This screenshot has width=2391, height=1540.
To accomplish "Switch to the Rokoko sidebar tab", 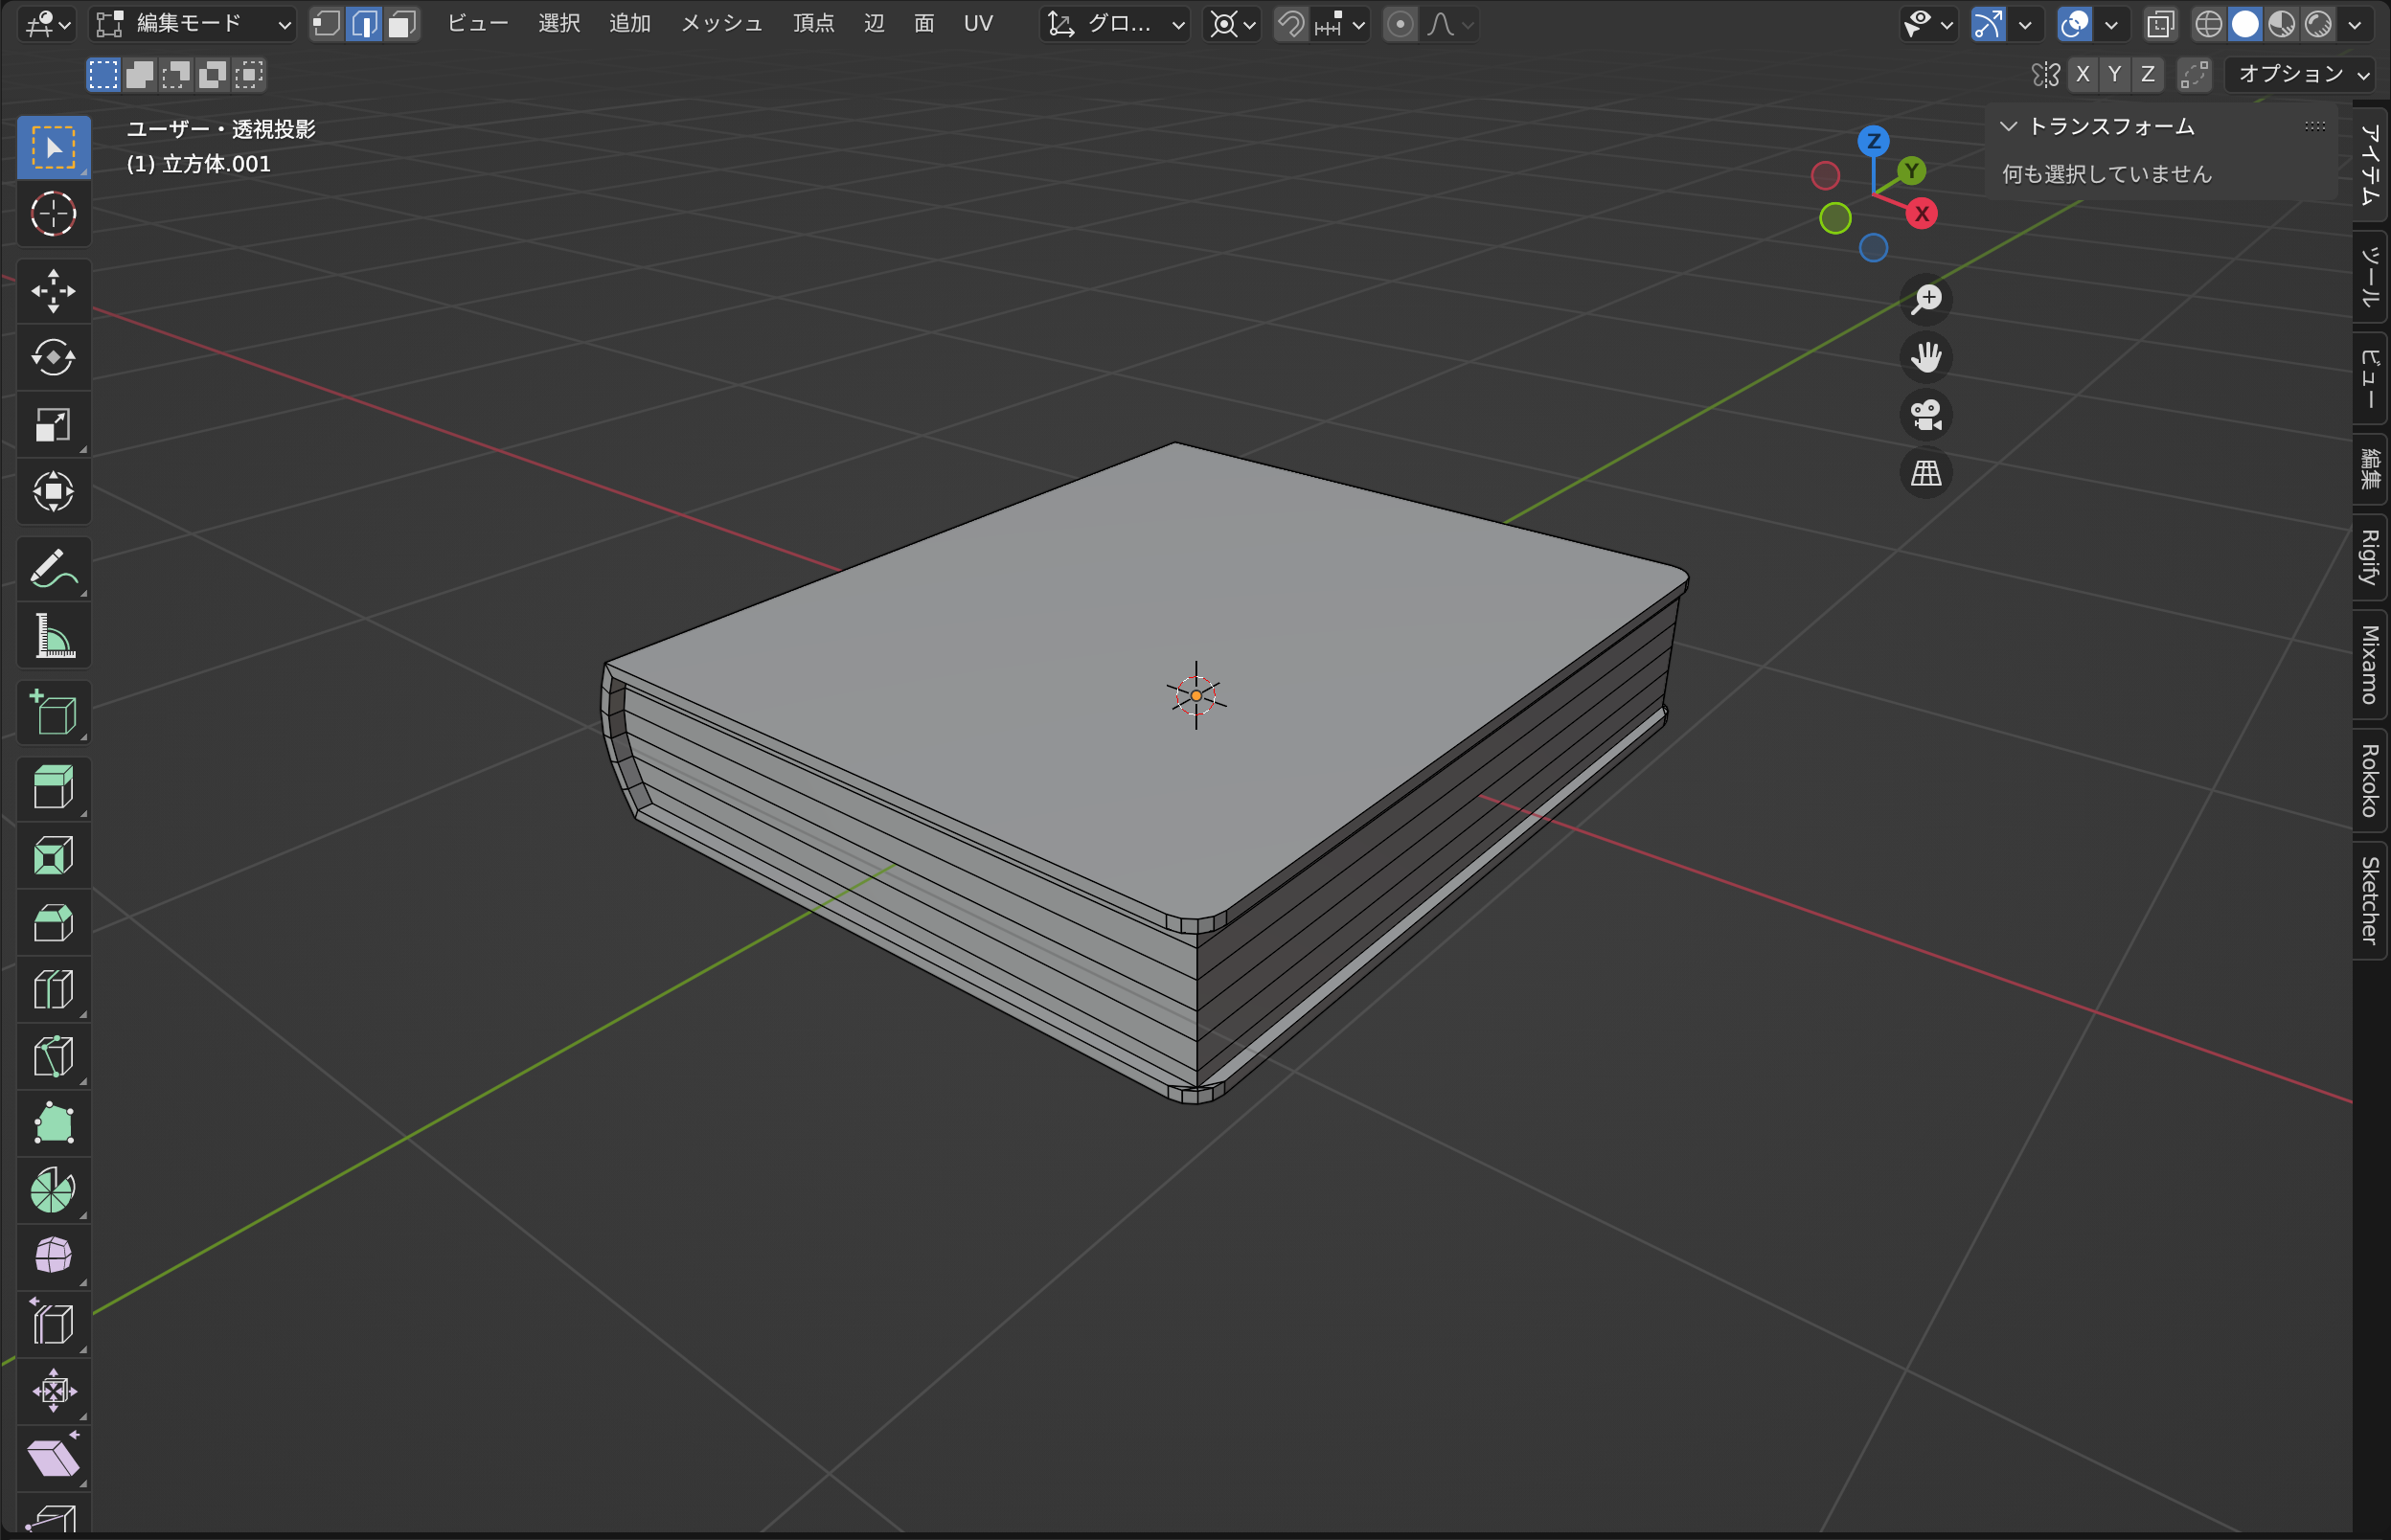I will pos(2370,781).
